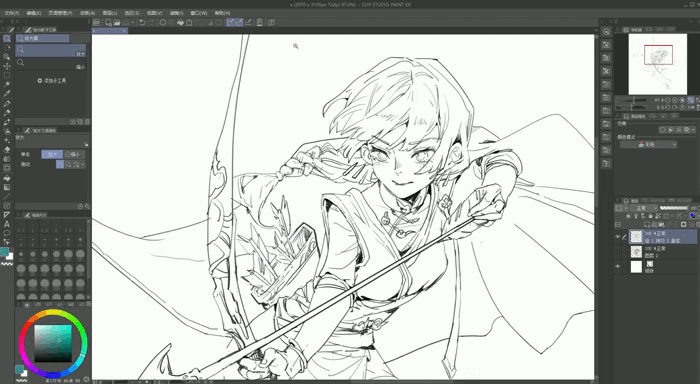Click Add sub tool button
Screen dimensions: 700x384
tap(52, 81)
